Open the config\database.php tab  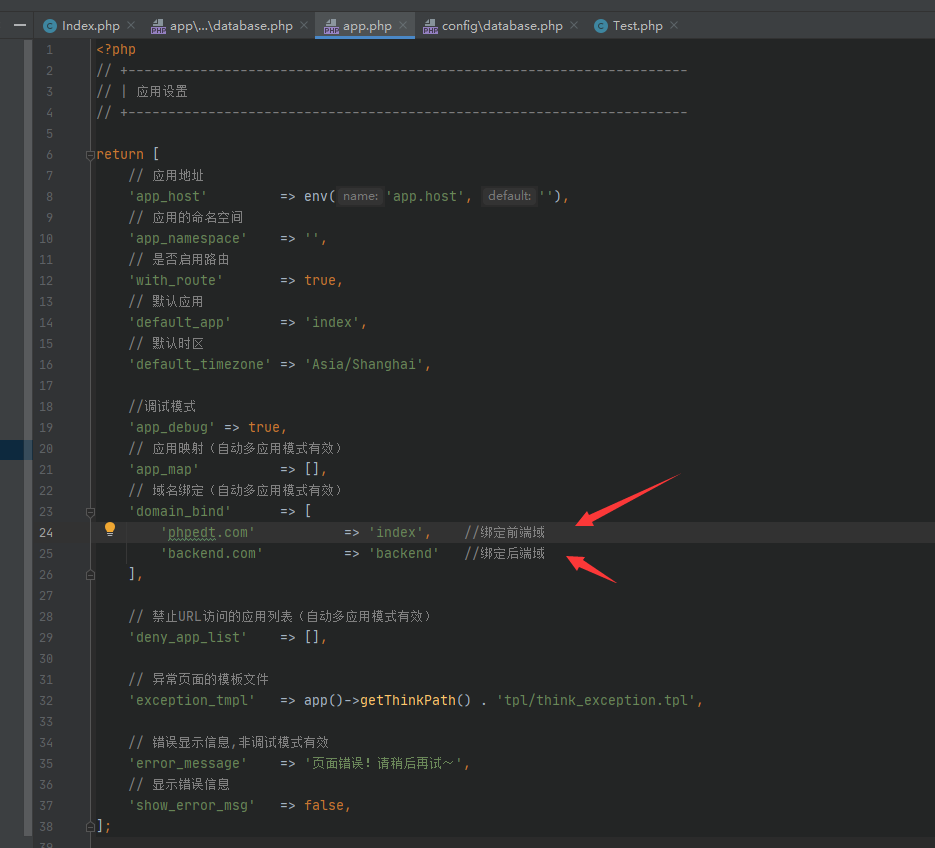coord(502,26)
